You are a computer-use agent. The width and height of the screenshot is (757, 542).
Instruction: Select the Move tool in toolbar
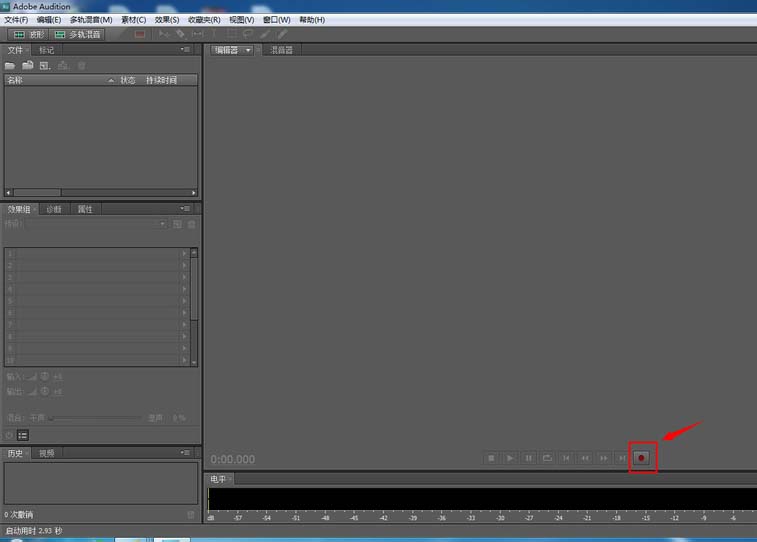click(x=164, y=34)
